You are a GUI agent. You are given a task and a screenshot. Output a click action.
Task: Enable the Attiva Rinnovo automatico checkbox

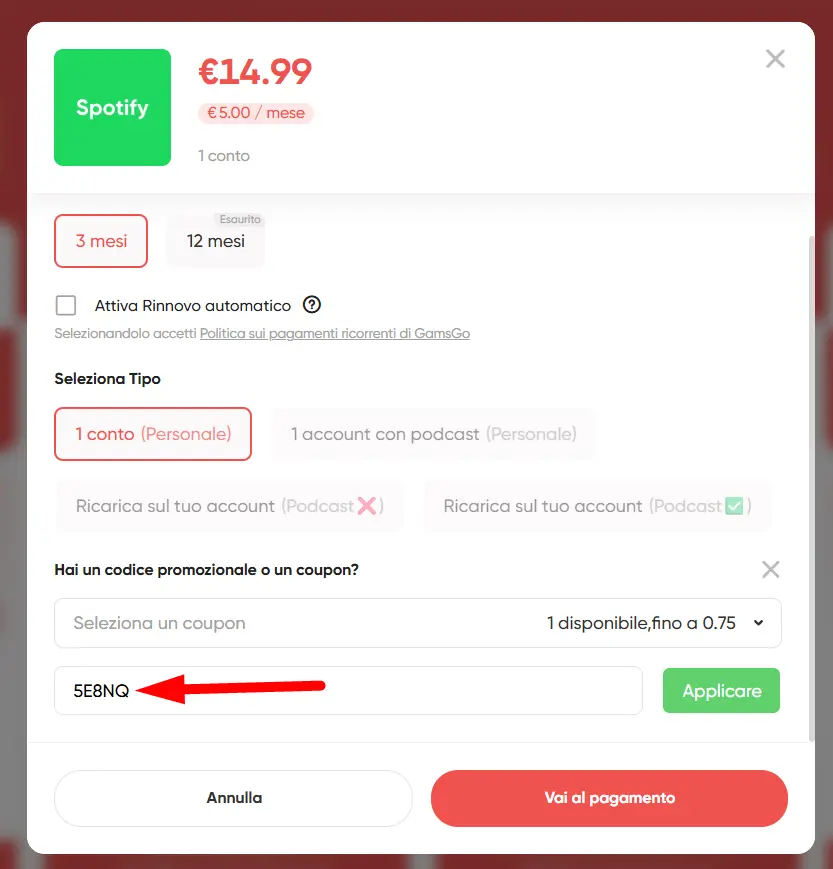pos(65,305)
